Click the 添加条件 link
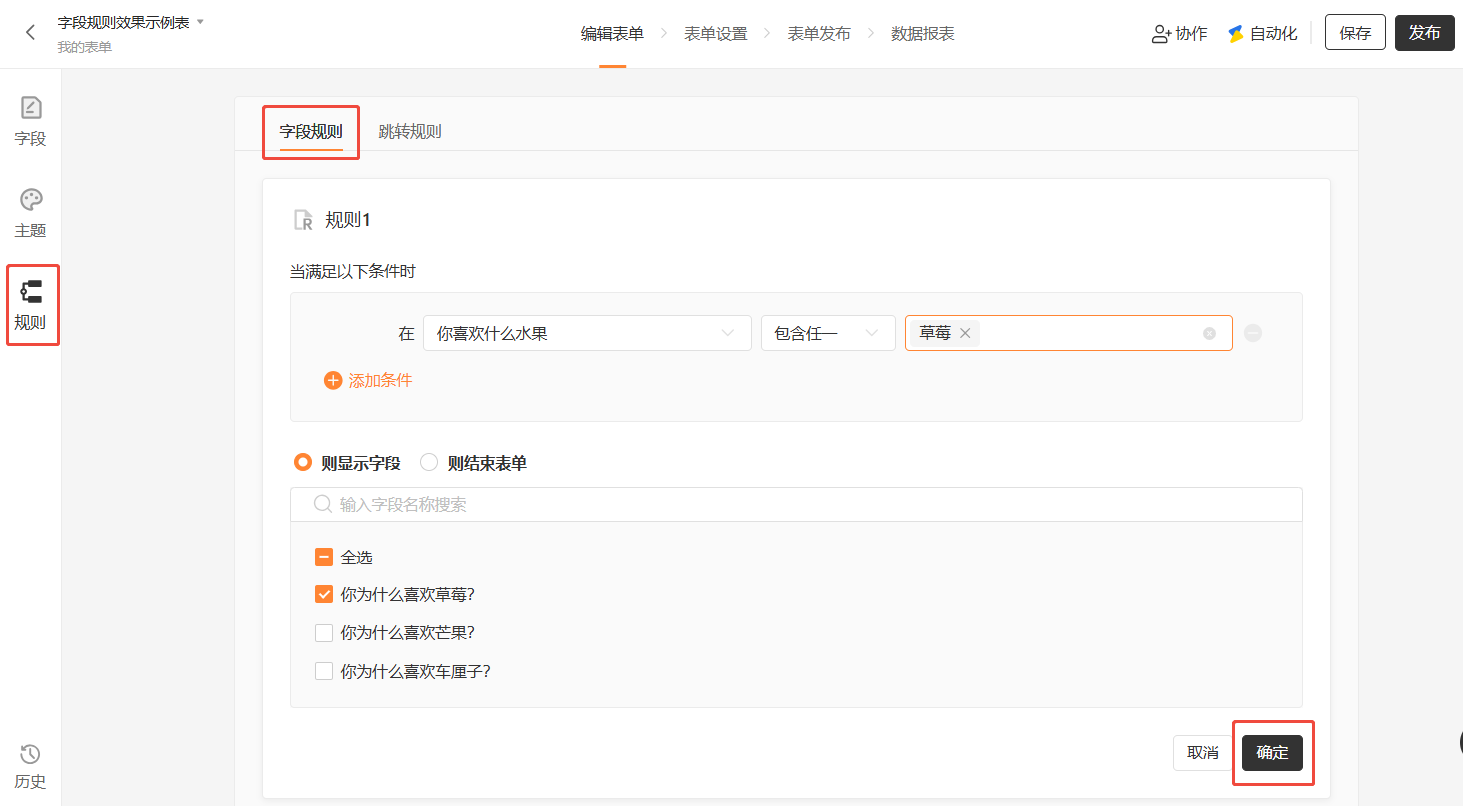Viewport: 1463px width, 806px height. coord(368,380)
